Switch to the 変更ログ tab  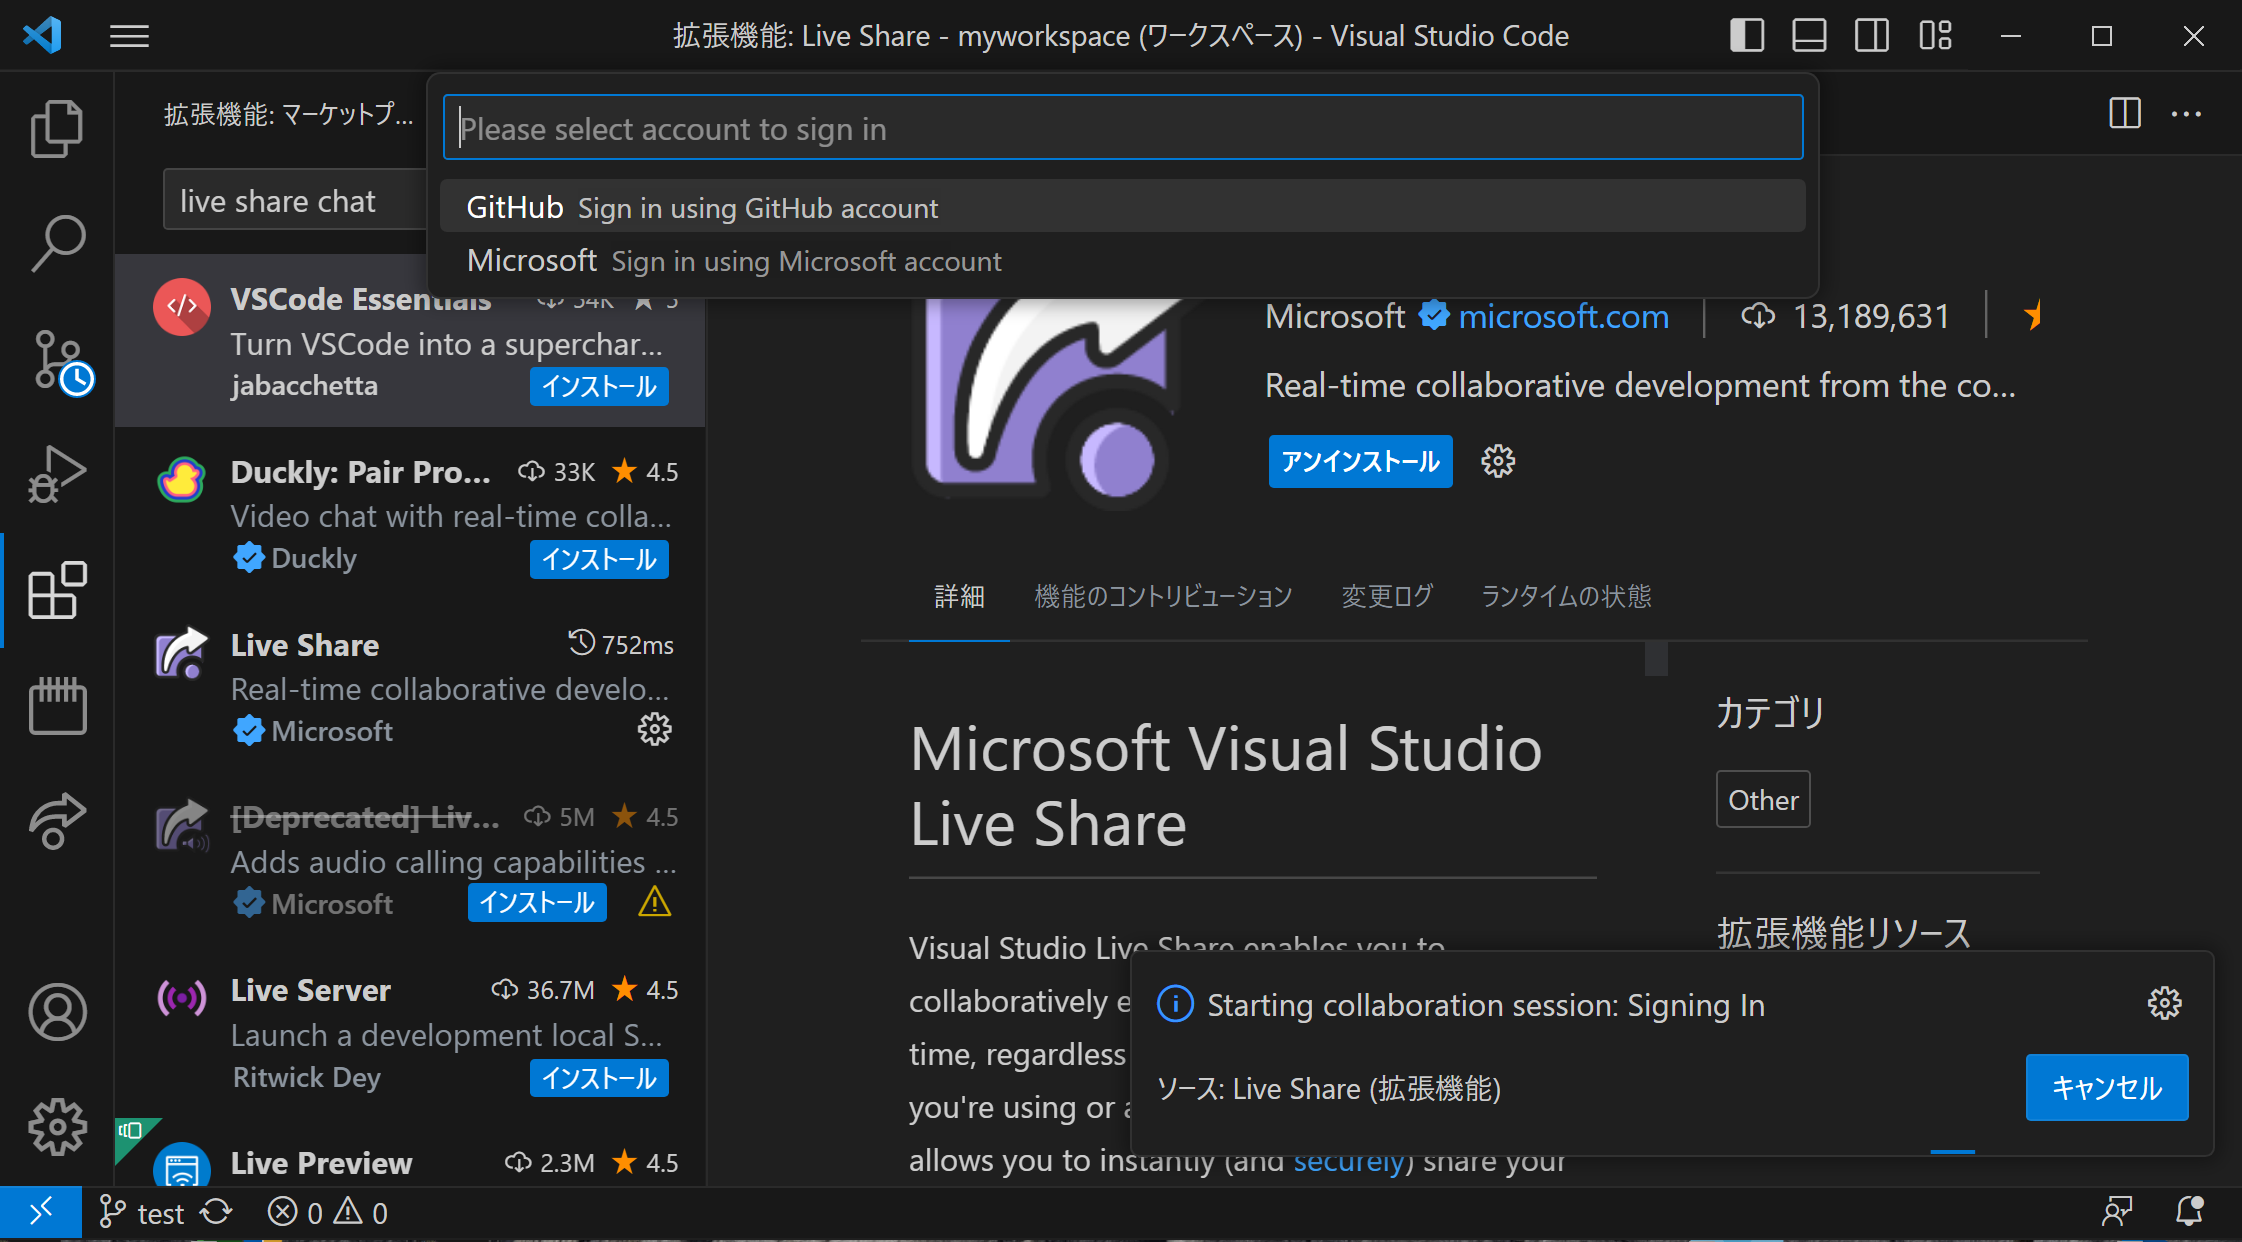click(x=1387, y=596)
